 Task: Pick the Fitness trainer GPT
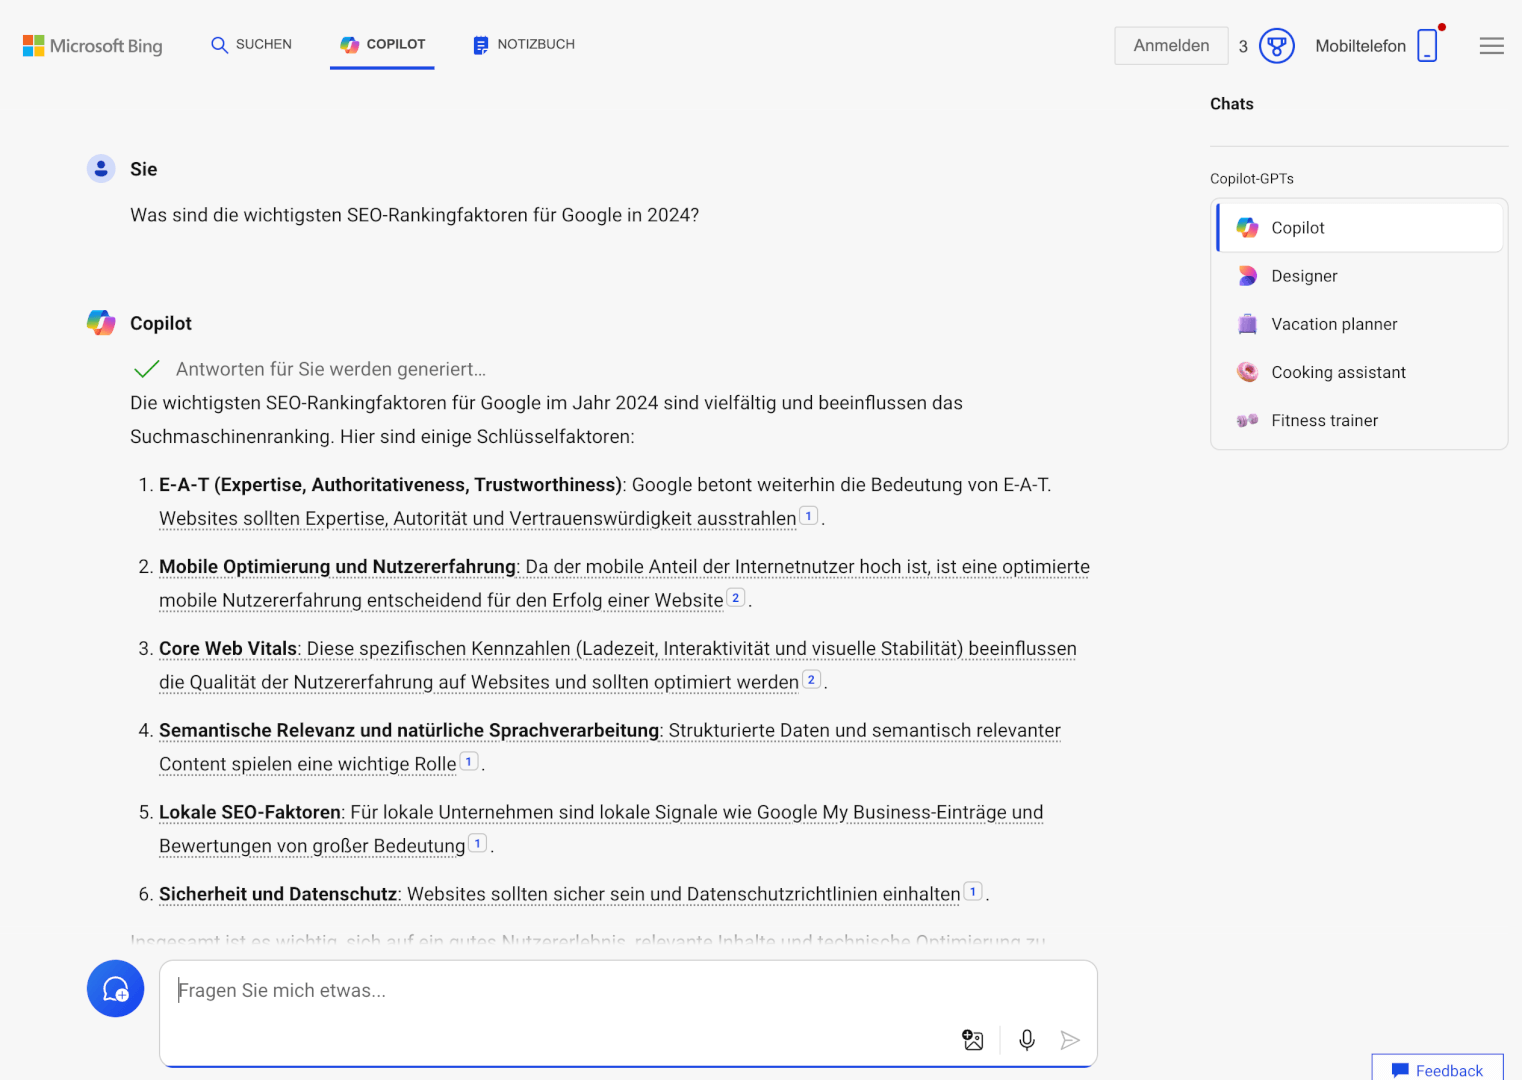1360,420
